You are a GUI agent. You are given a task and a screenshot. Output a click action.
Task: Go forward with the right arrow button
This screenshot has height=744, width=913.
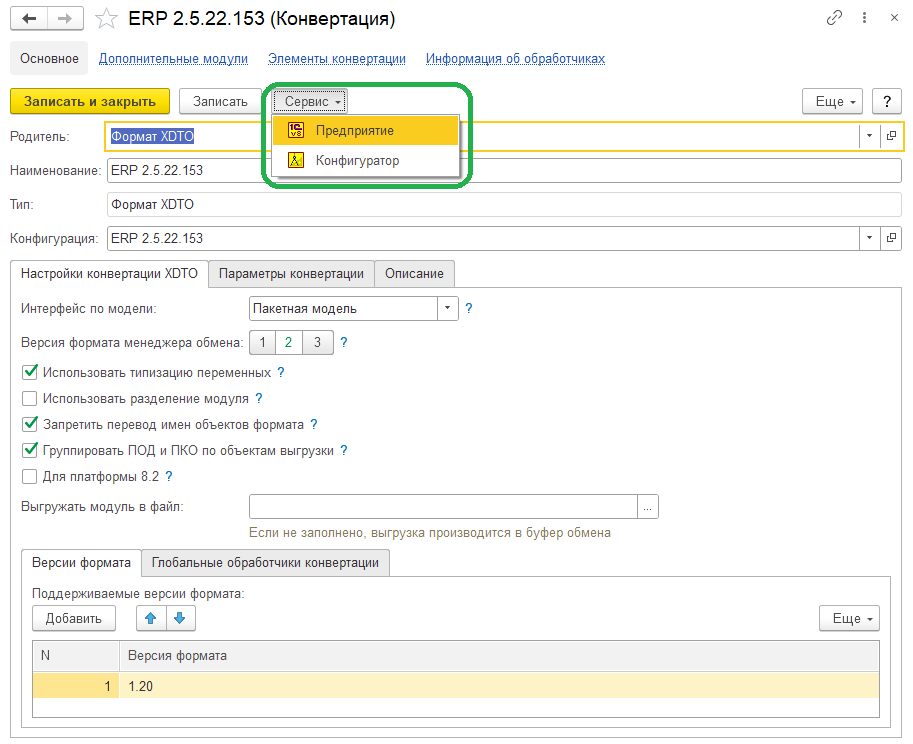point(65,19)
